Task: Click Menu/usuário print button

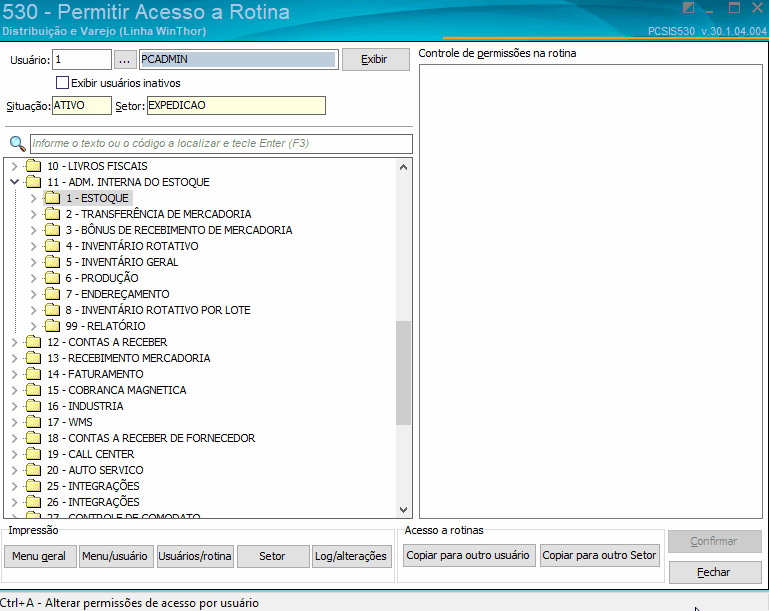Action: [115, 556]
